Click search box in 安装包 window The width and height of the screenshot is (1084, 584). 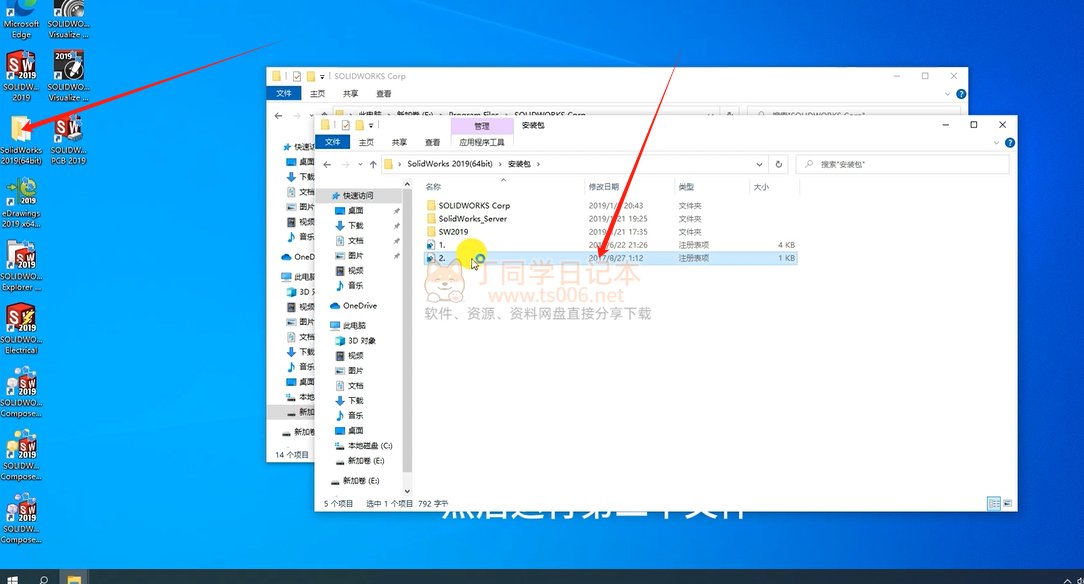(x=903, y=164)
